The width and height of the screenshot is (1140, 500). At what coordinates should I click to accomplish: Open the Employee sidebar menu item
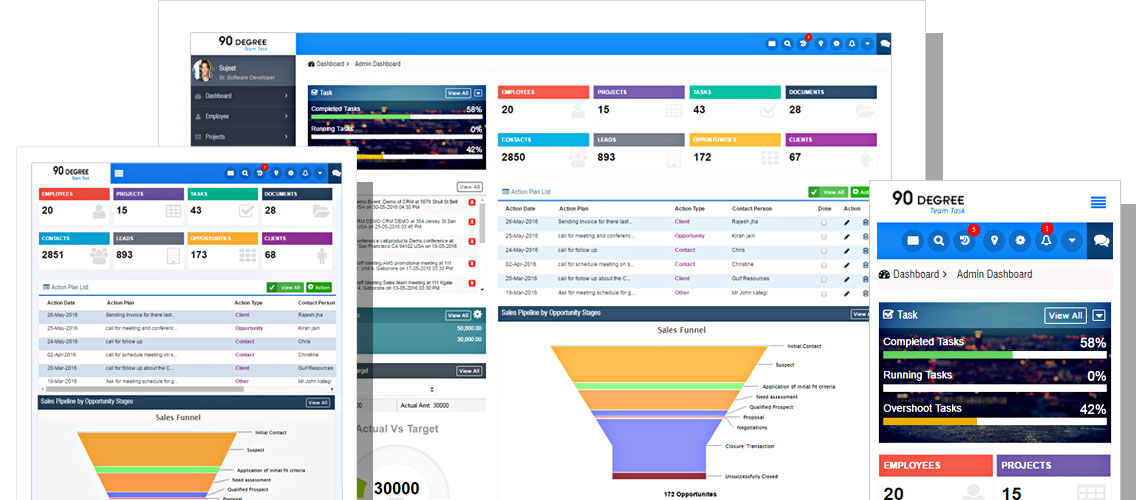[x=243, y=116]
